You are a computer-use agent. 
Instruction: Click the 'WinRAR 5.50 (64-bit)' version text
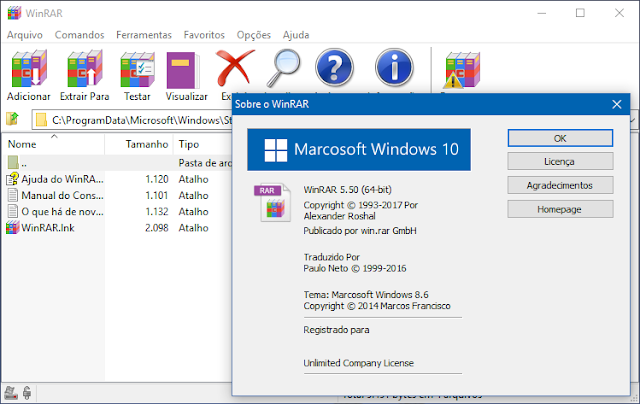(347, 190)
